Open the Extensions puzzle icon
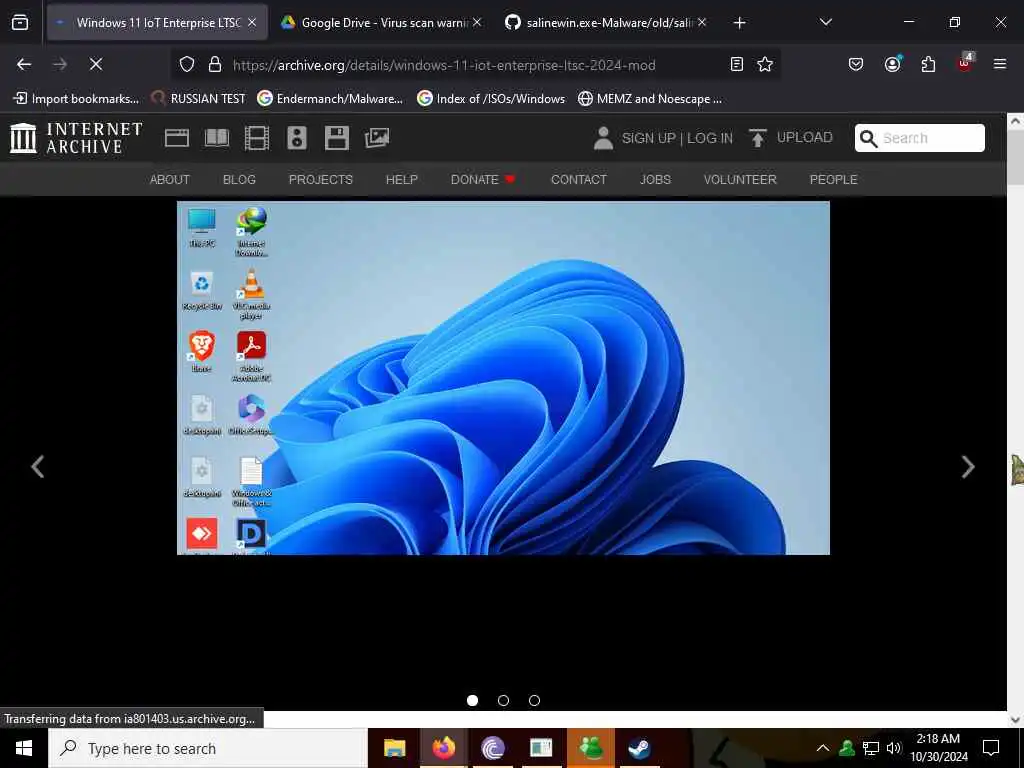 [928, 64]
